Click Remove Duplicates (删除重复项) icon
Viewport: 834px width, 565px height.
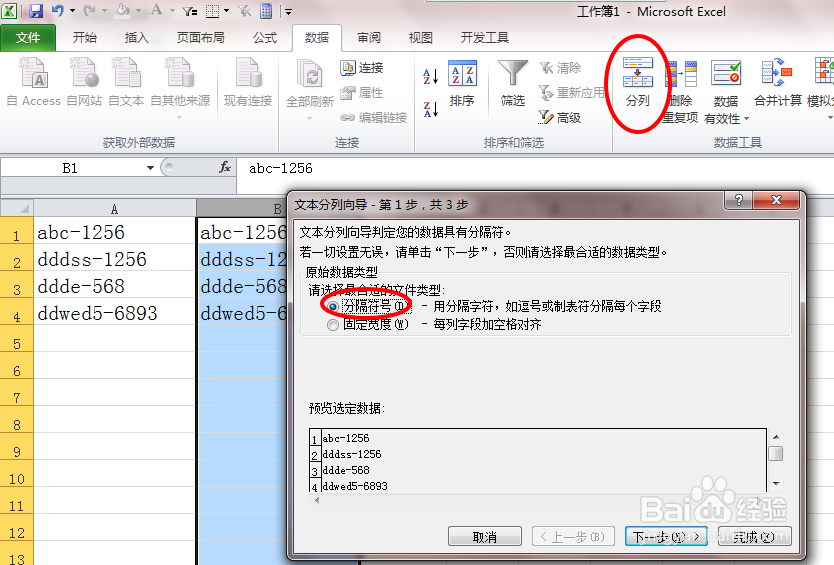[681, 73]
